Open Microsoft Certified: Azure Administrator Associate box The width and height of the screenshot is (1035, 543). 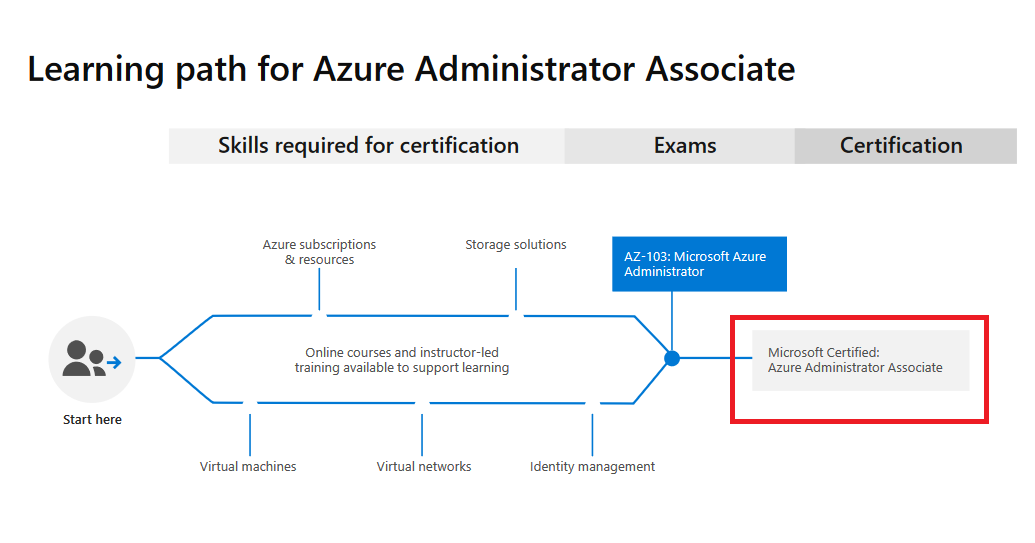(861, 360)
